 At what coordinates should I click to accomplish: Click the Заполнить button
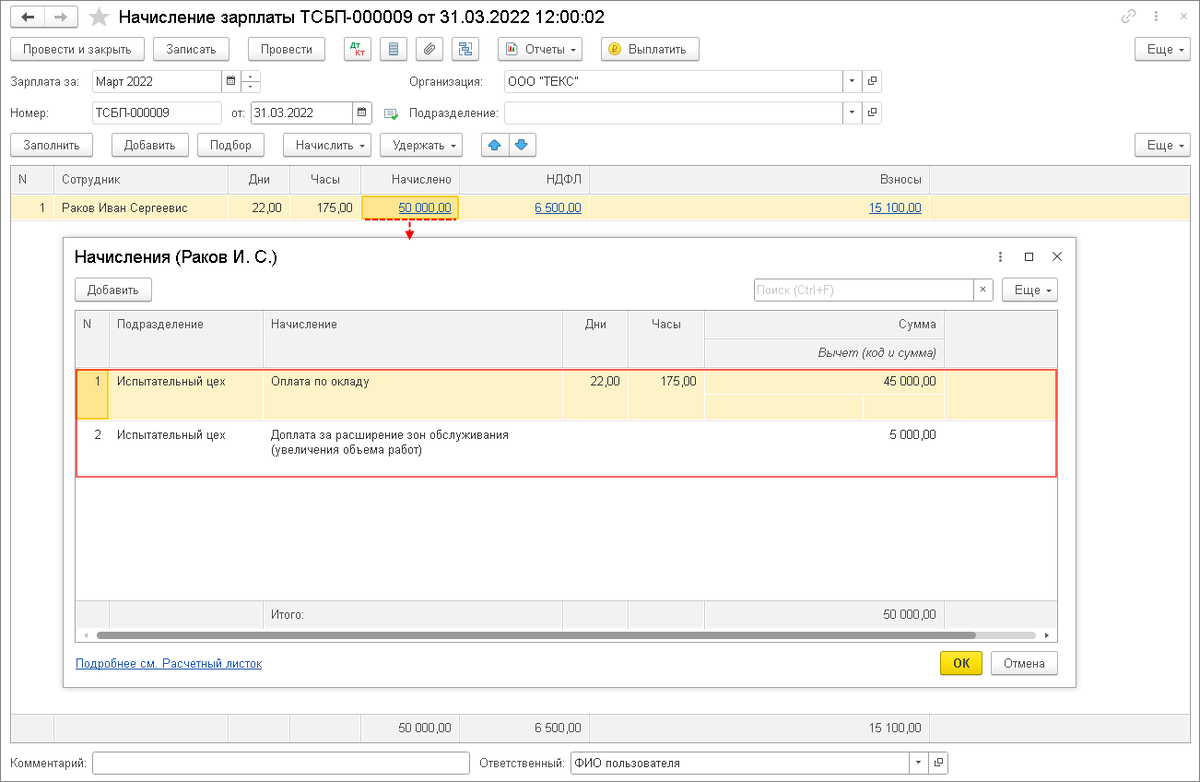pyautogui.click(x=52, y=145)
